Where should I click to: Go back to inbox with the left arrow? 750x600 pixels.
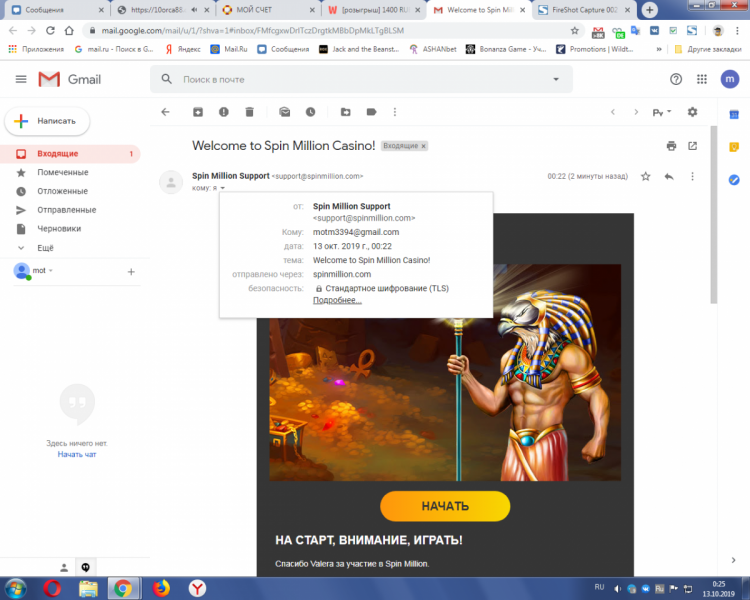pos(165,112)
